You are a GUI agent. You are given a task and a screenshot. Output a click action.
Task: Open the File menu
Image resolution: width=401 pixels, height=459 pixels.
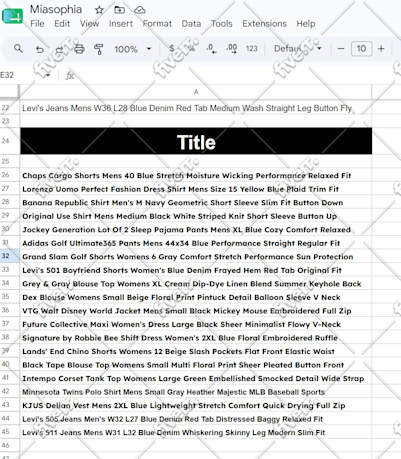(37, 24)
